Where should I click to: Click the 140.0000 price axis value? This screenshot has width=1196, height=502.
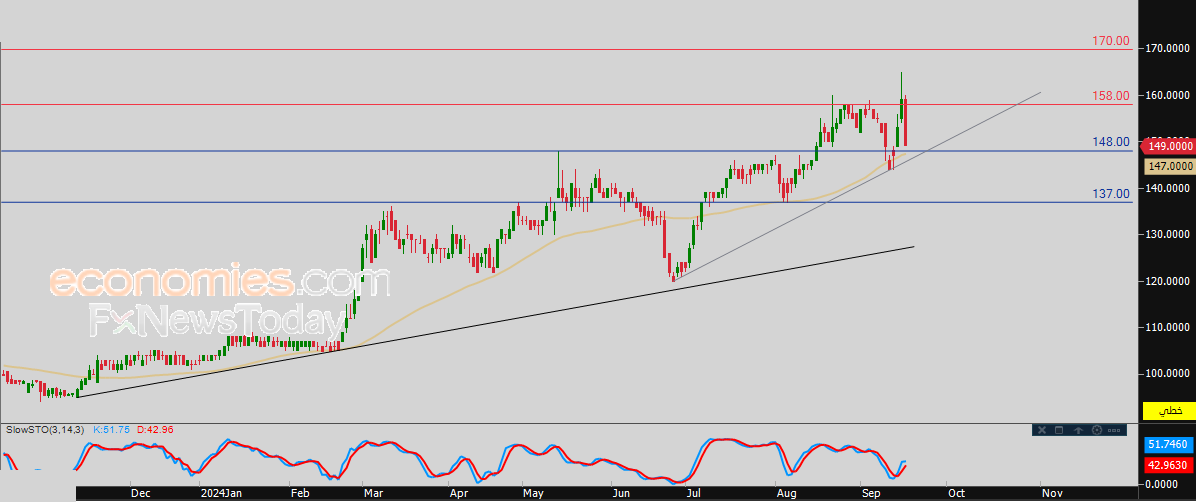tap(1170, 188)
